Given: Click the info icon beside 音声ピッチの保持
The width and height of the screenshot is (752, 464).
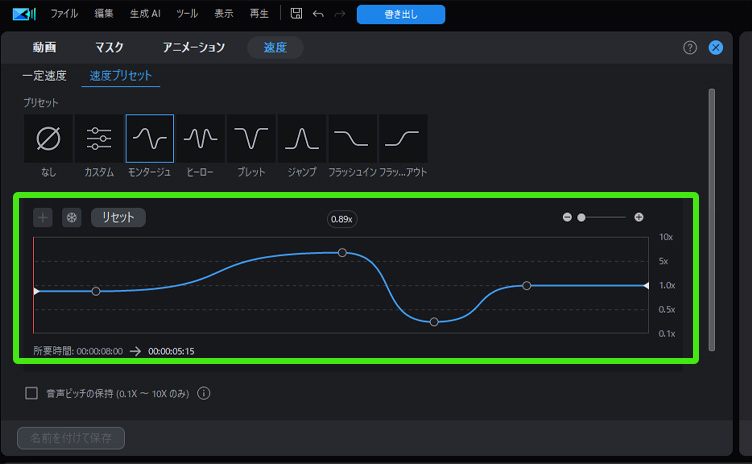Looking at the screenshot, I should coord(203,393).
